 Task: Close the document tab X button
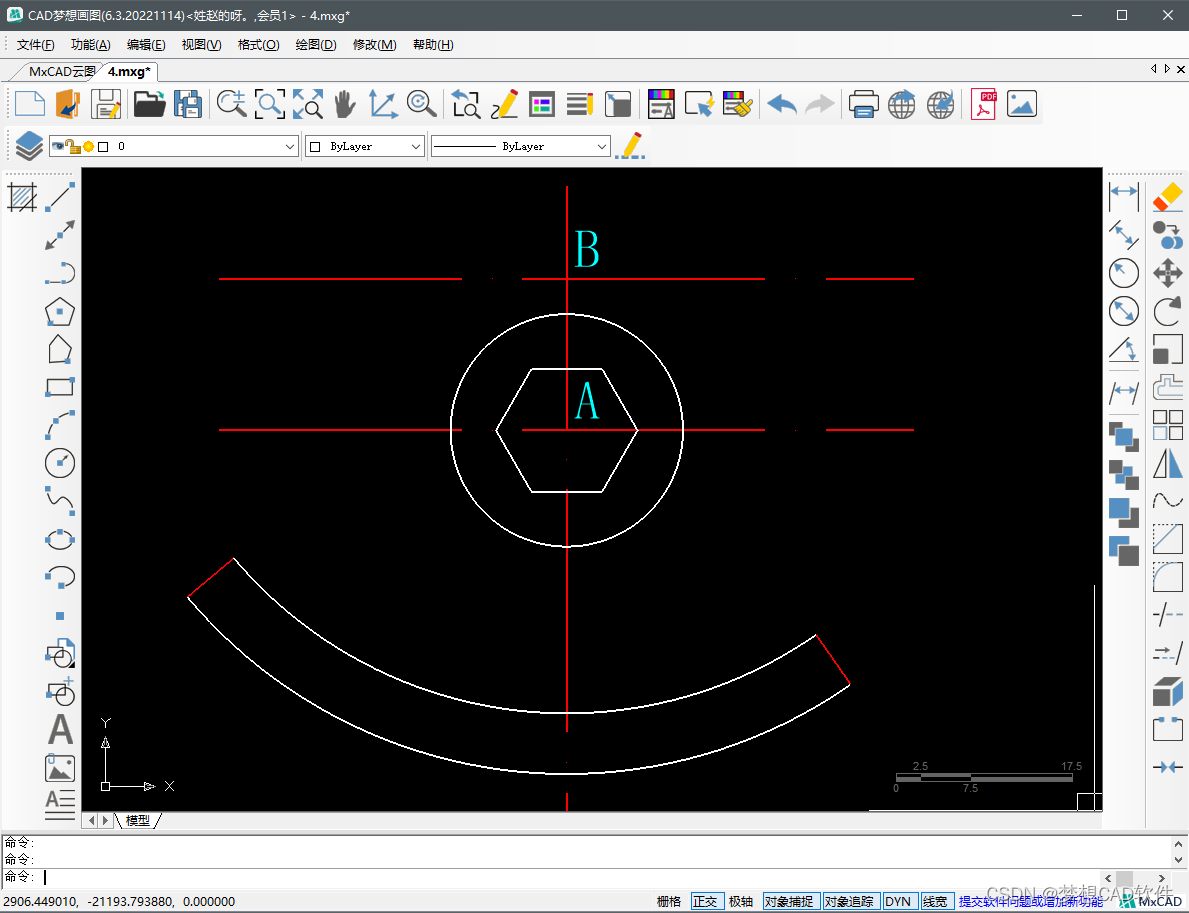tap(1181, 69)
